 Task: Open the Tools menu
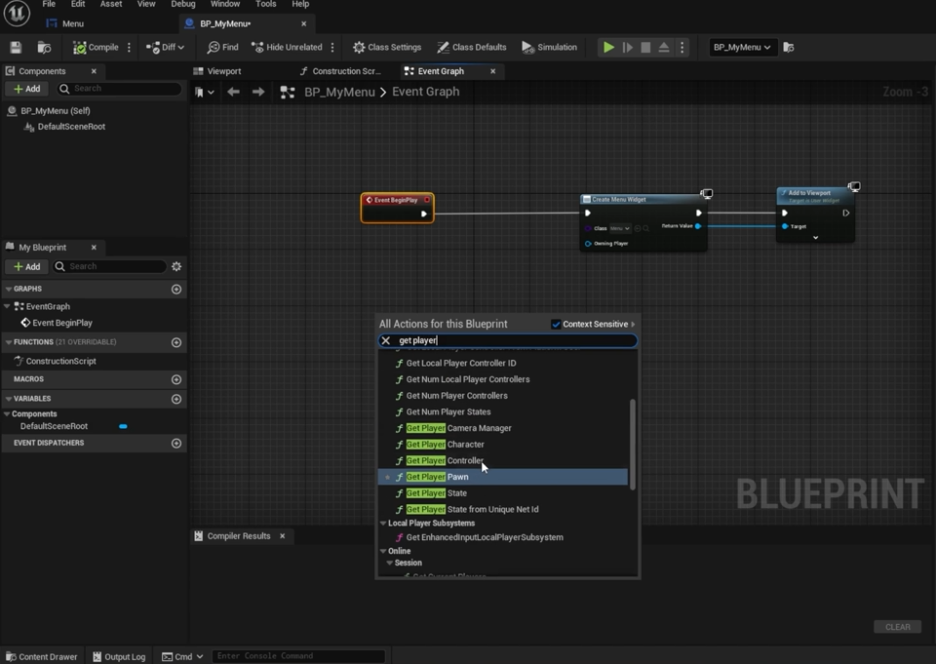pyautogui.click(x=266, y=4)
